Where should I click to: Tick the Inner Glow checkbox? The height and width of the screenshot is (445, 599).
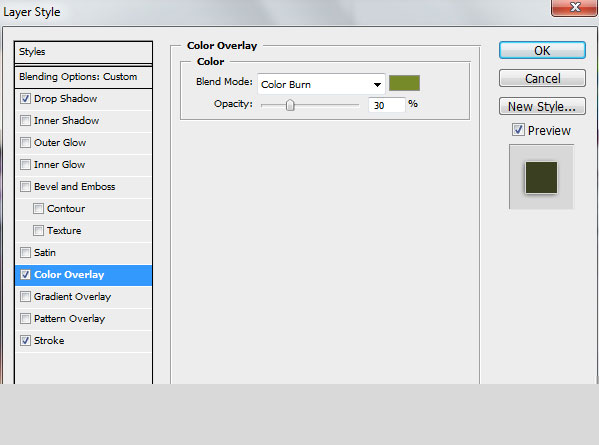click(25, 165)
